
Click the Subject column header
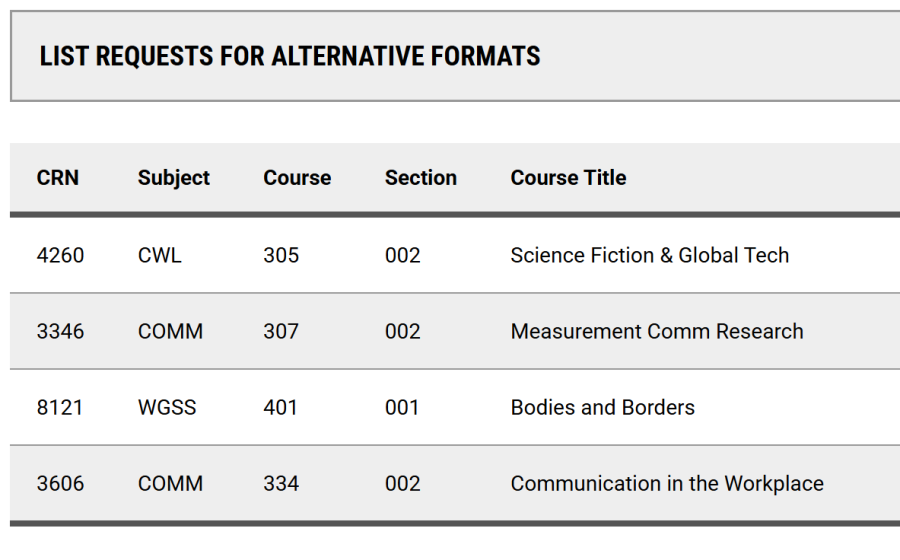pyautogui.click(x=173, y=178)
